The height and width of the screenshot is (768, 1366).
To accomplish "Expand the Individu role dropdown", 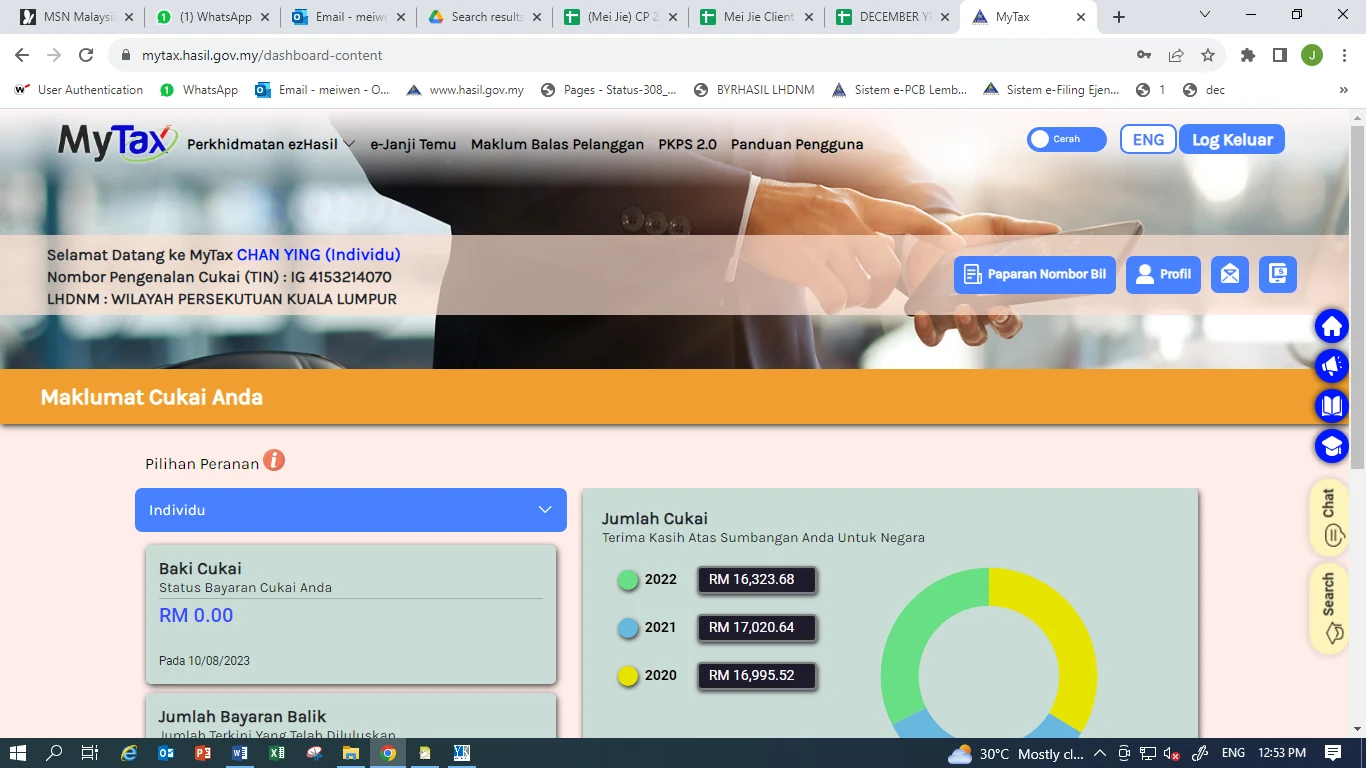I will coord(351,510).
